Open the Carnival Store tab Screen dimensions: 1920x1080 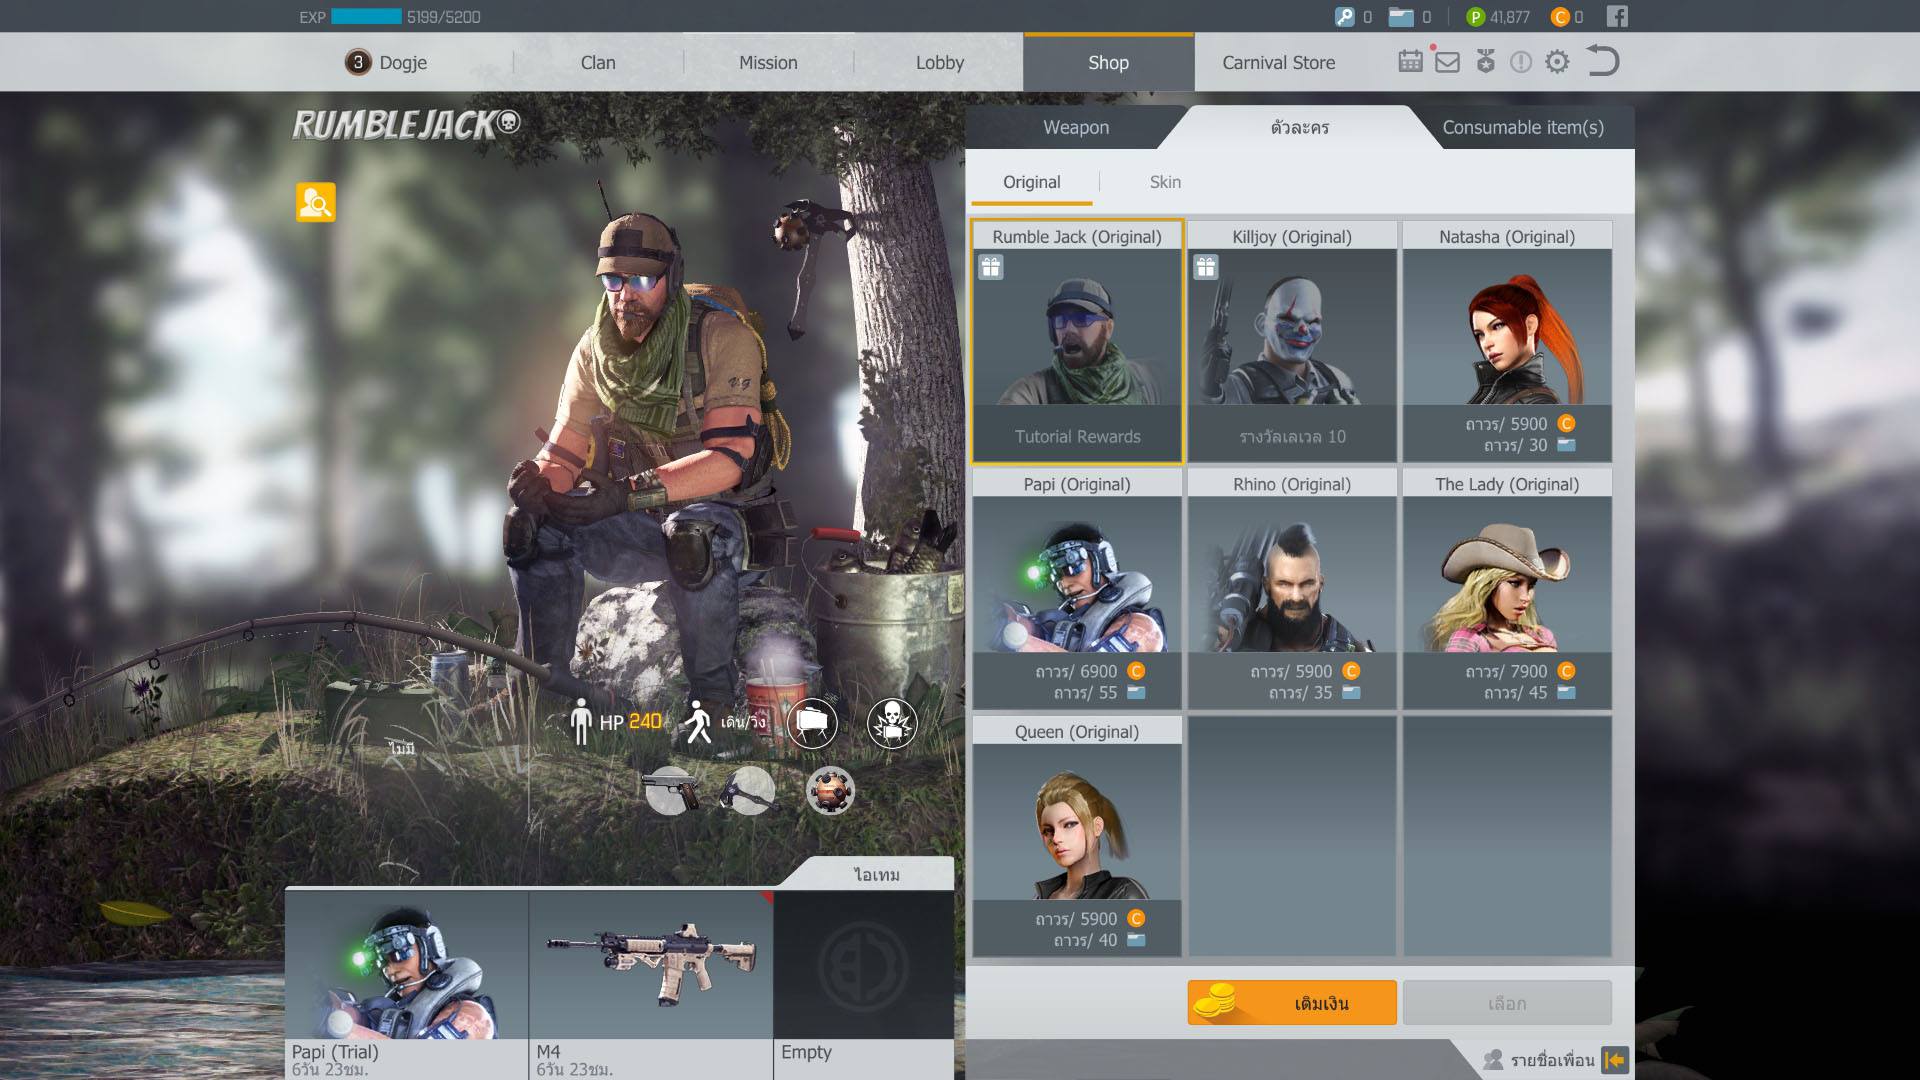pyautogui.click(x=1279, y=62)
